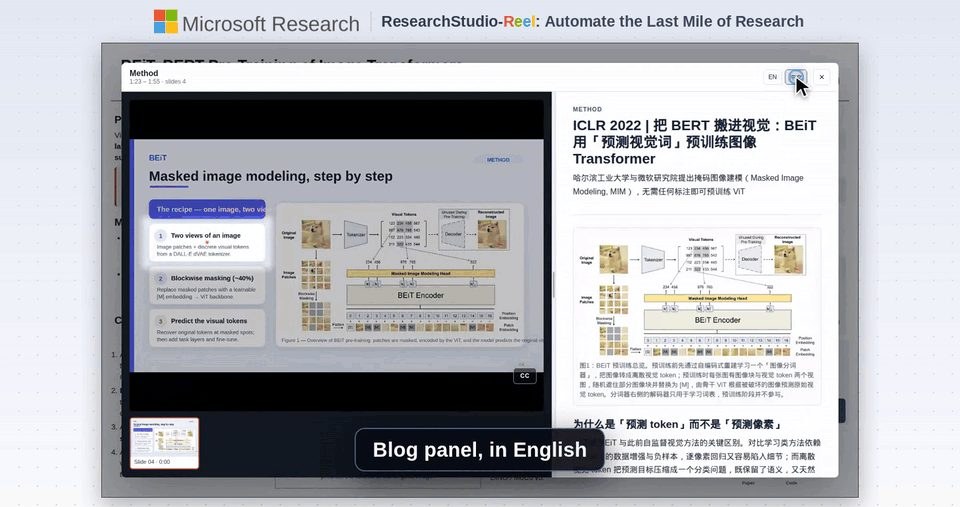The image size is (960, 507).
Task: Click the ResearchStudio-Reel header title
Action: click(x=592, y=21)
